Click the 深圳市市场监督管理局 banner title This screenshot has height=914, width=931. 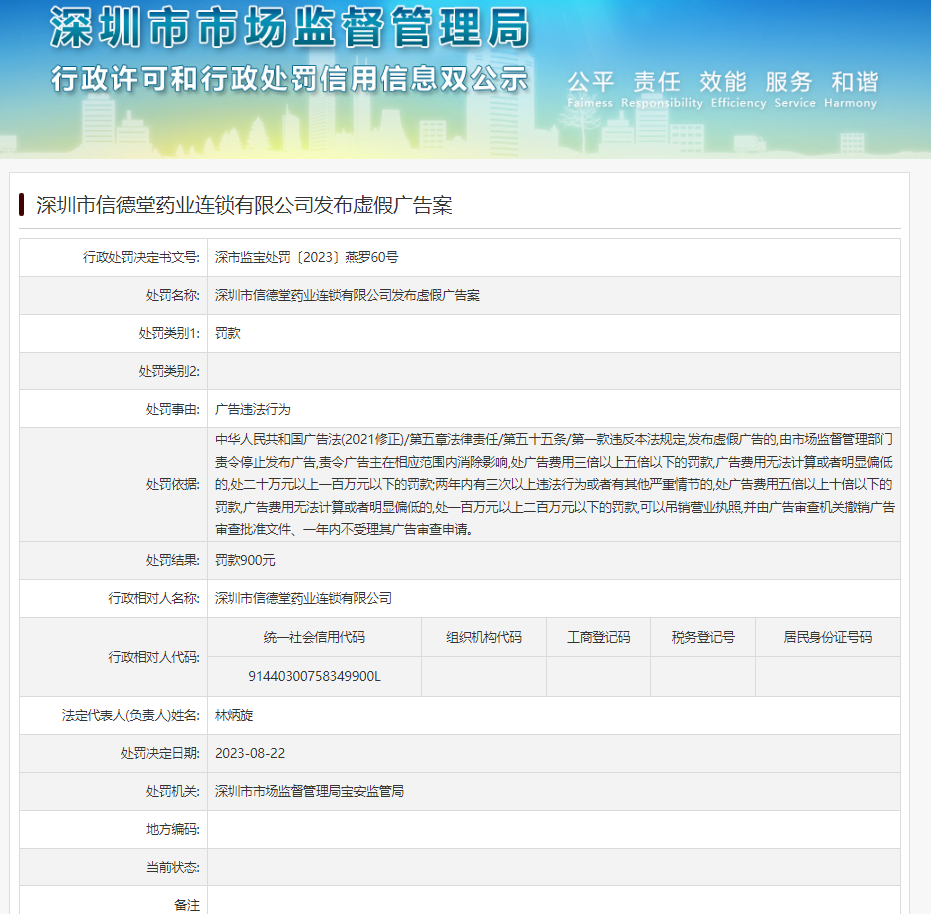click(289, 27)
